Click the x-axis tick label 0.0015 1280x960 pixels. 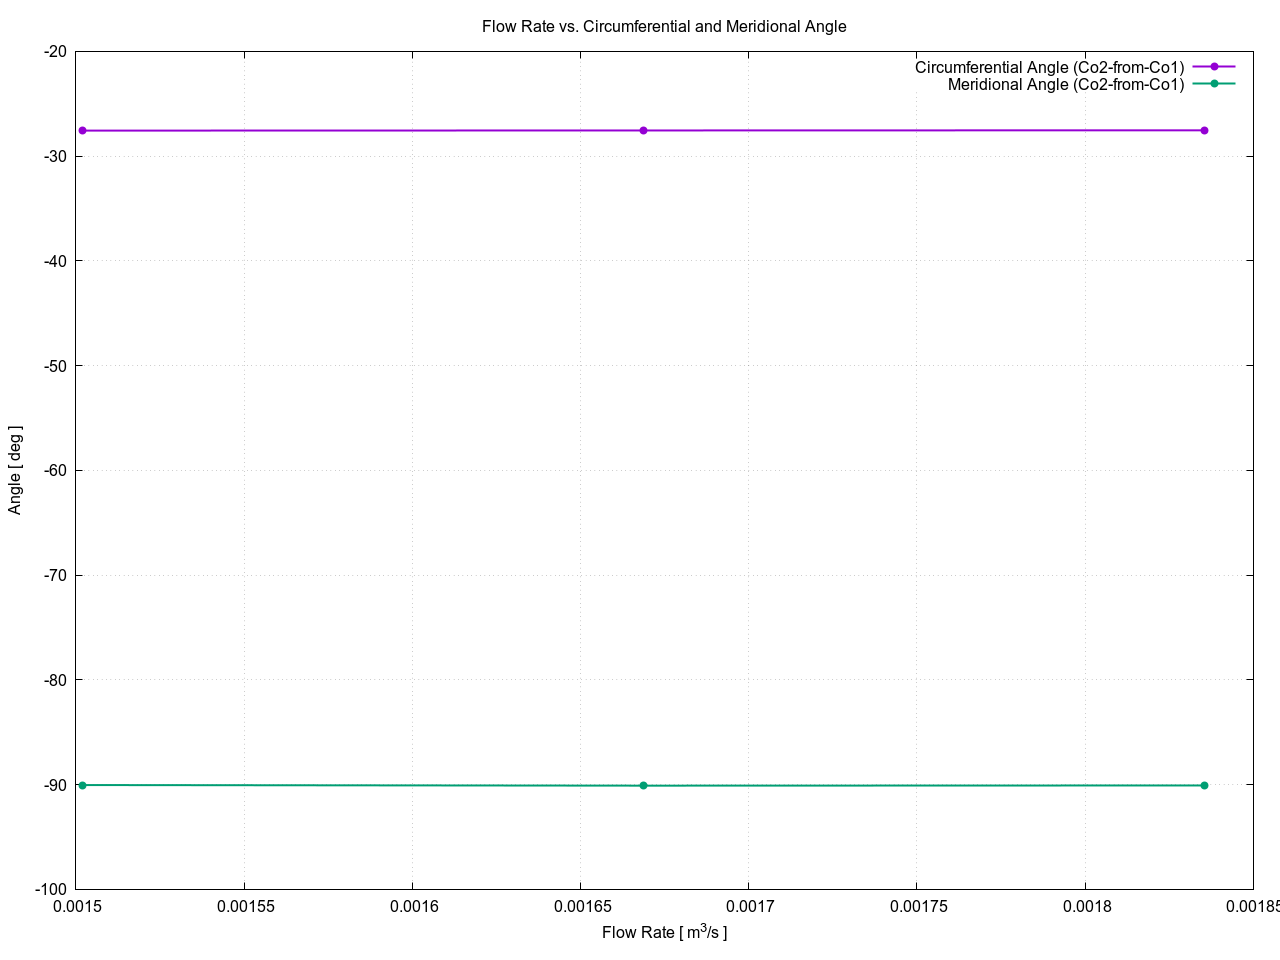[76, 907]
